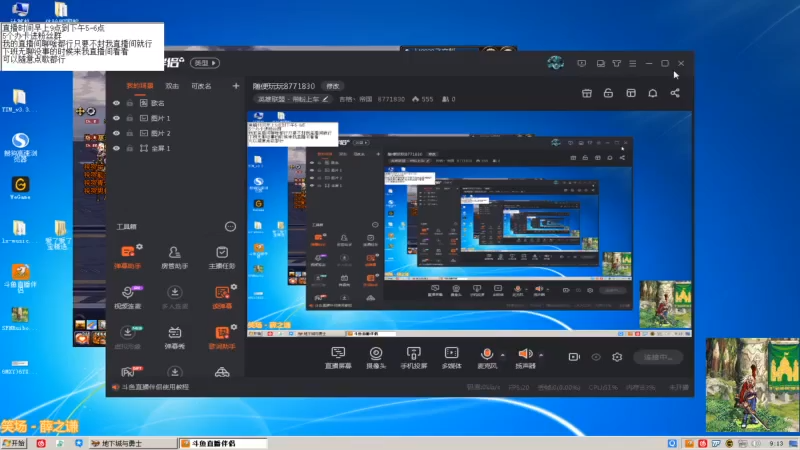This screenshot has height=450, width=800.
Task: Click the stream preview canvas
Action: [x=469, y=223]
